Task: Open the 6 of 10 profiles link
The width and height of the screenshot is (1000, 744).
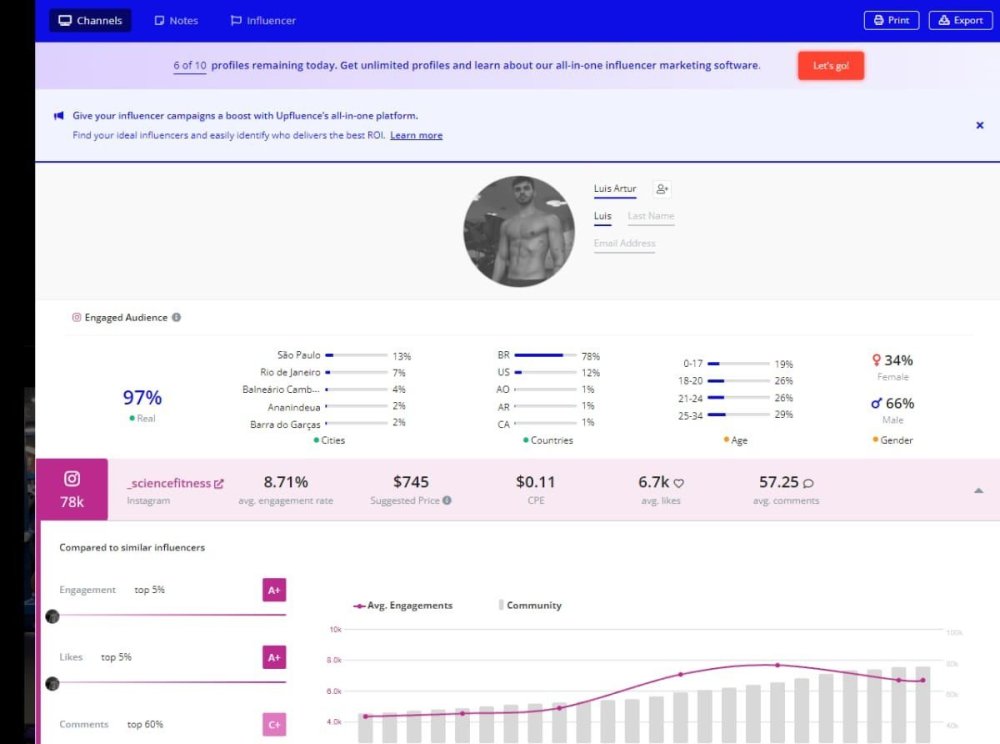Action: tap(189, 66)
